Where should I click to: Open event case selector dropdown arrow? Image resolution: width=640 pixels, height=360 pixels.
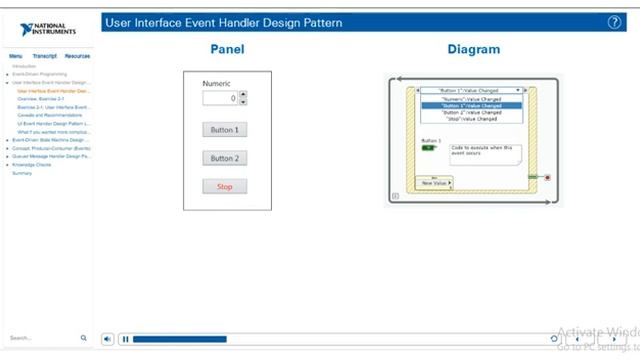pos(518,90)
